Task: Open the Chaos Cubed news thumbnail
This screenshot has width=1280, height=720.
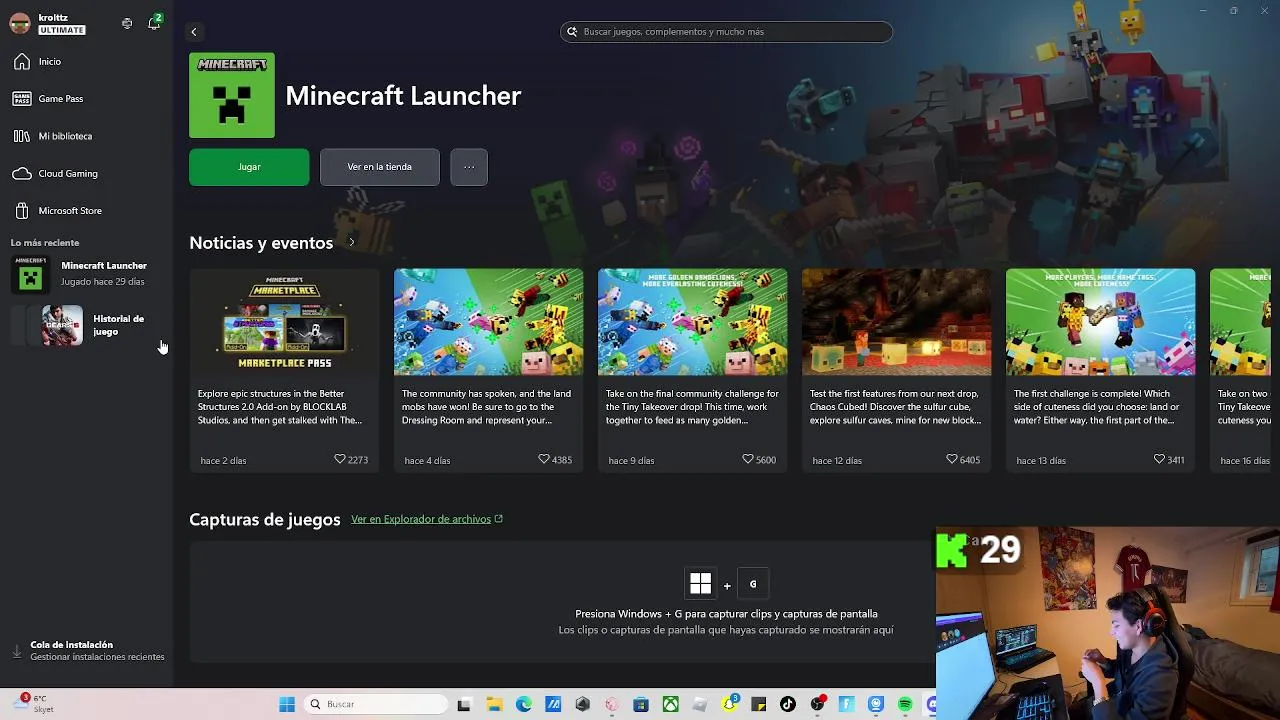Action: 896,322
